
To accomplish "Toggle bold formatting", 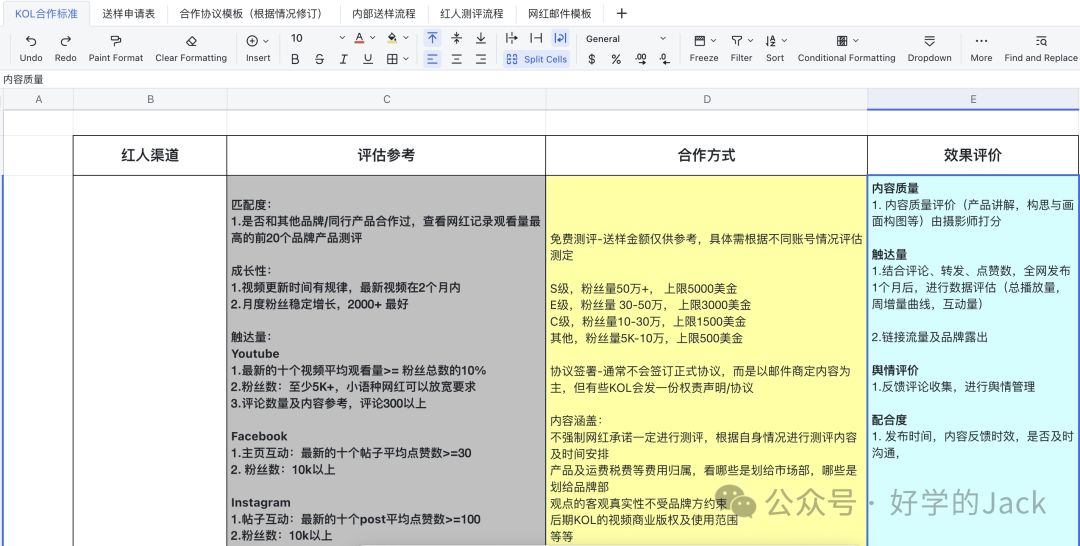I will point(295,59).
